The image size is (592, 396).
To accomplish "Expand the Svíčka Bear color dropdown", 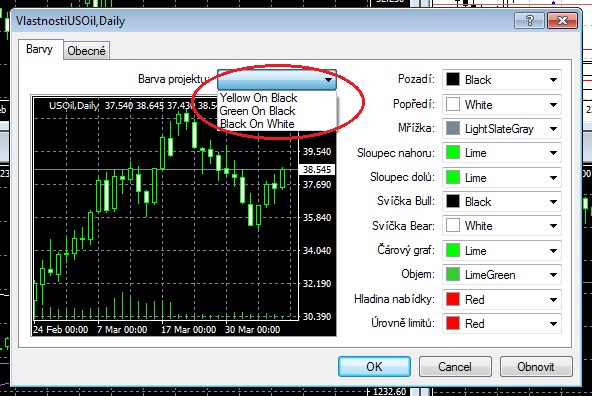I will pyautogui.click(x=553, y=226).
